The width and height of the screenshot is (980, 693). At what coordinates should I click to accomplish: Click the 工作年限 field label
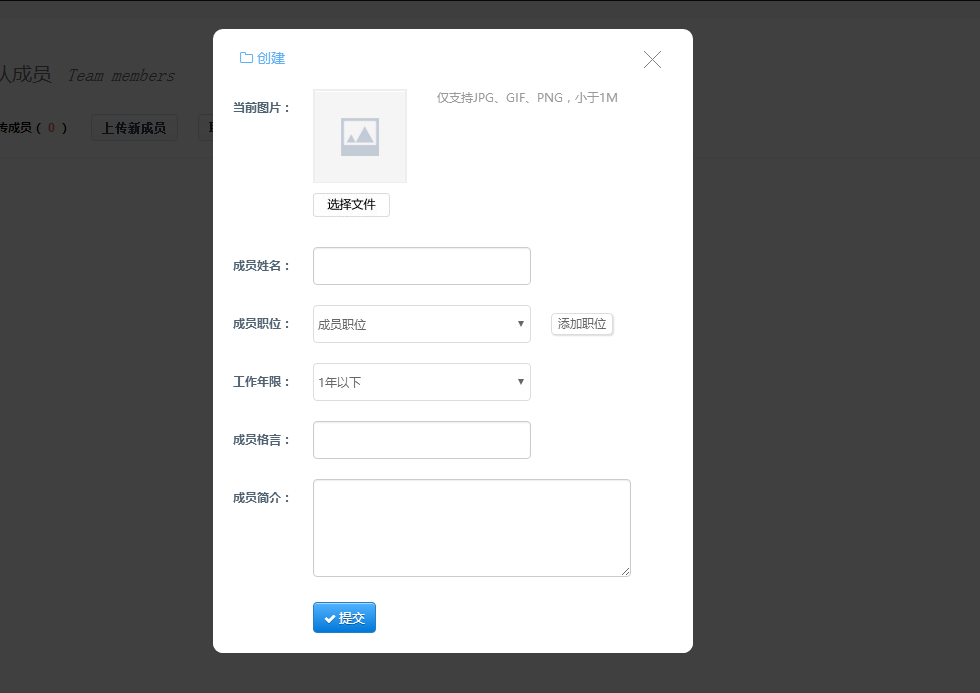261,382
